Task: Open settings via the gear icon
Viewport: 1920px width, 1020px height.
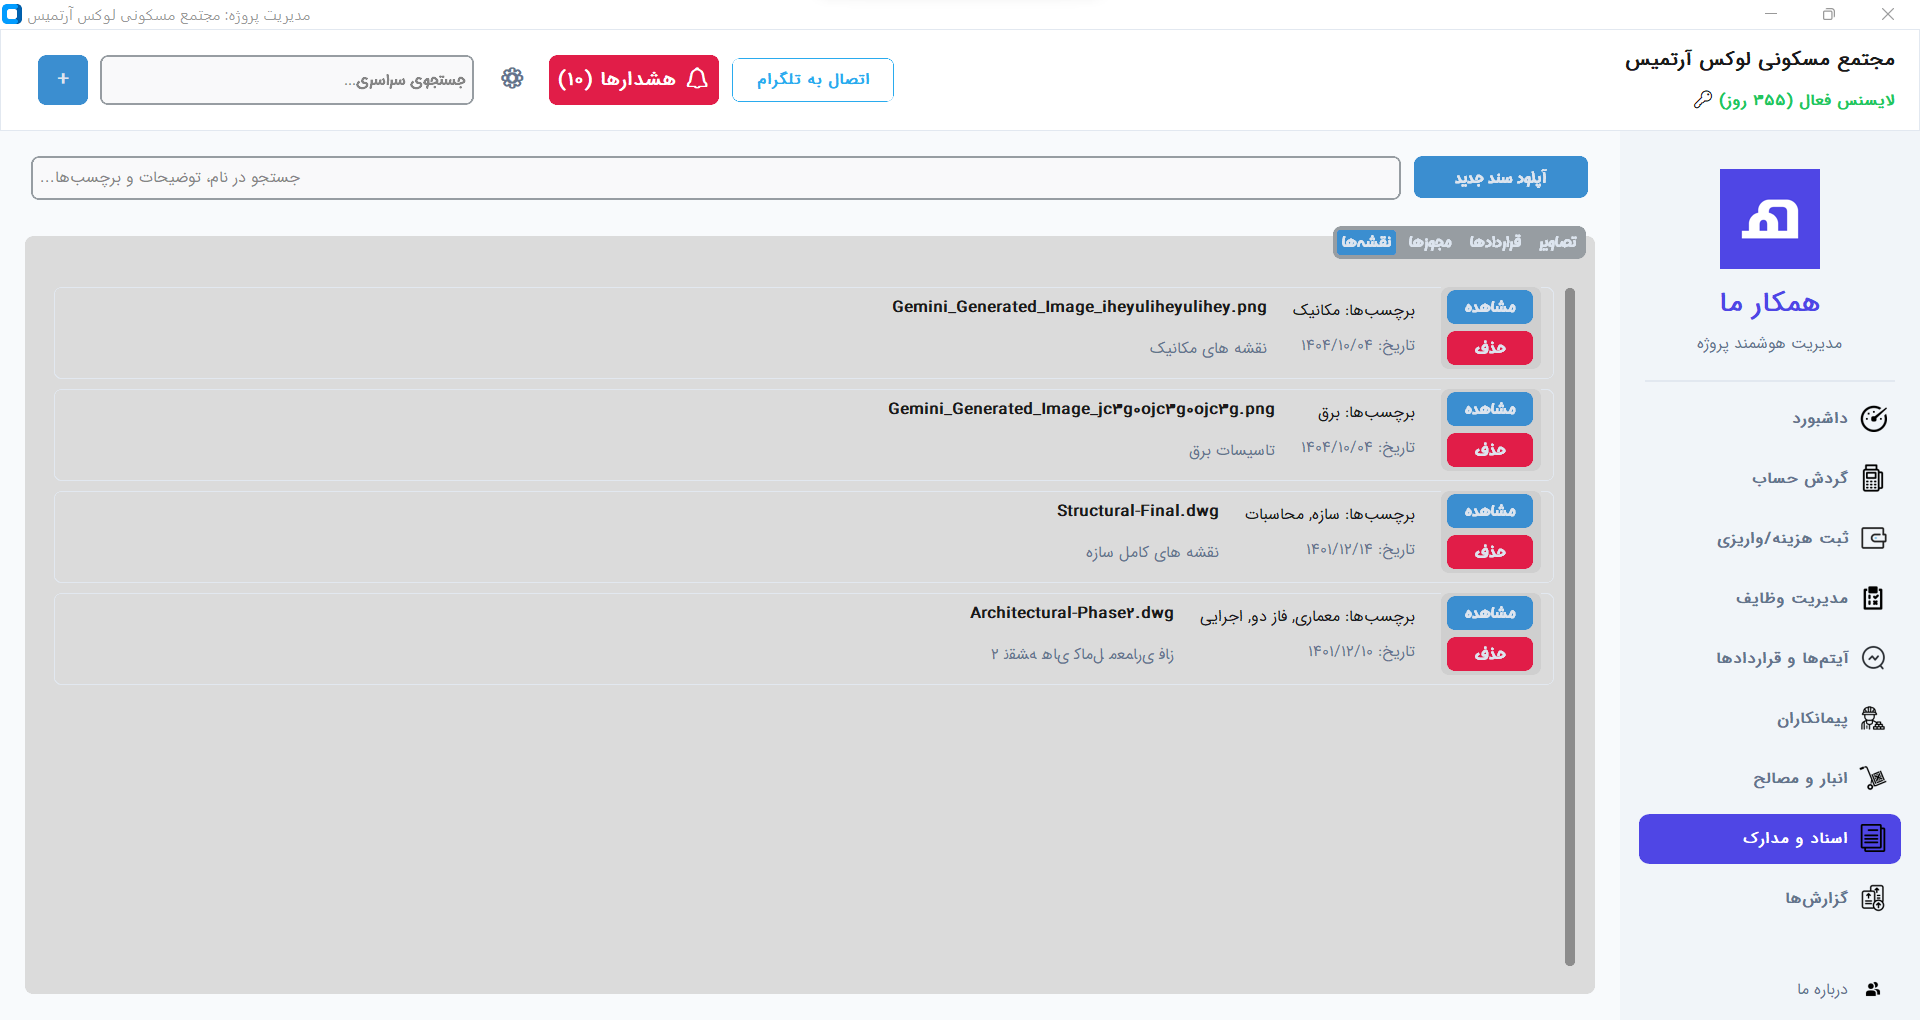Action: pos(512,79)
